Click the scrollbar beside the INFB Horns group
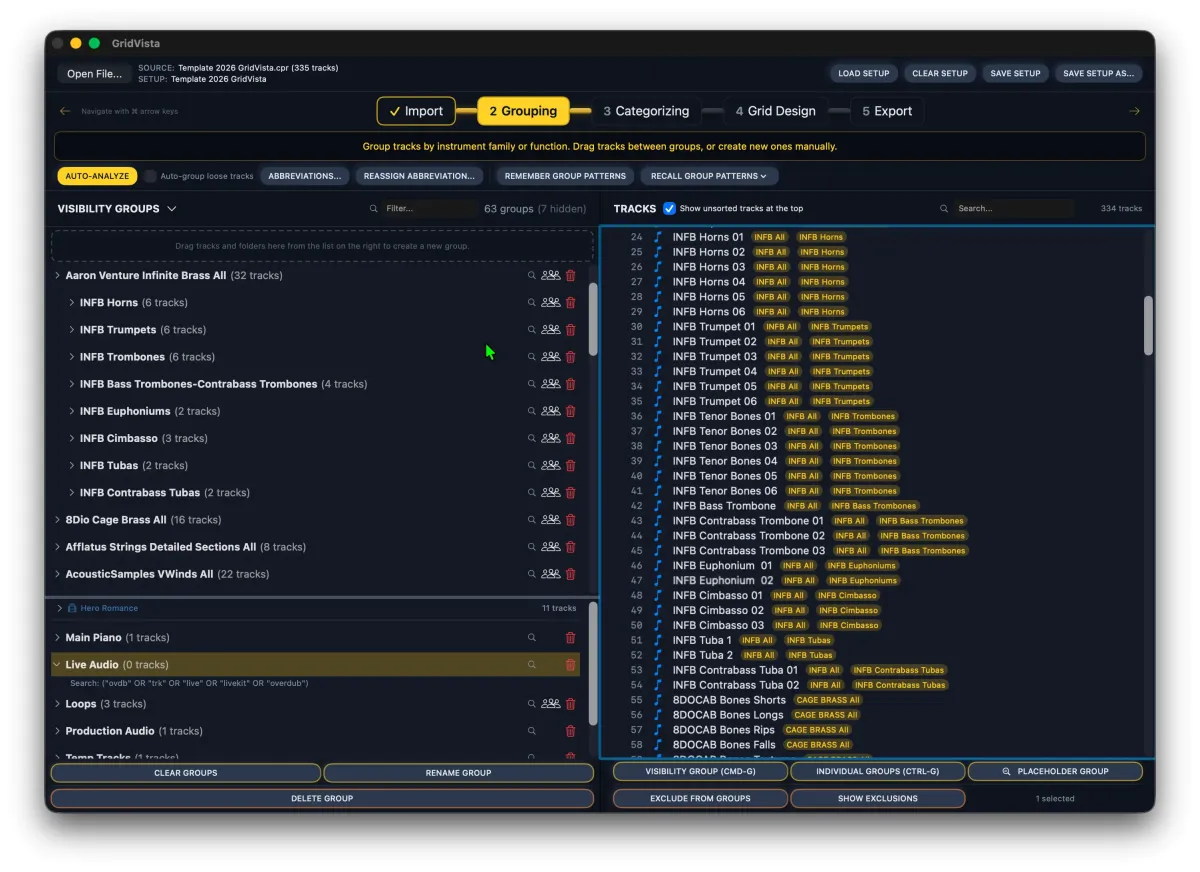The image size is (1200, 872). pos(593,318)
